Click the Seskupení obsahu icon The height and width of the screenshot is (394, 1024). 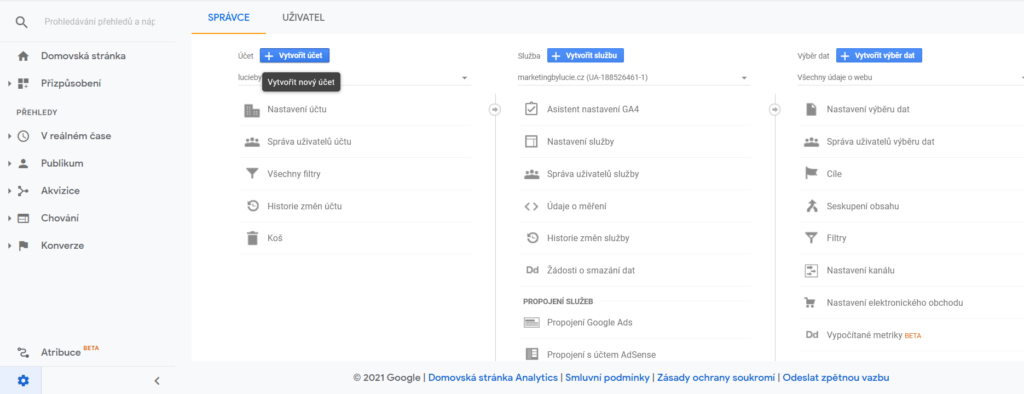click(x=811, y=206)
